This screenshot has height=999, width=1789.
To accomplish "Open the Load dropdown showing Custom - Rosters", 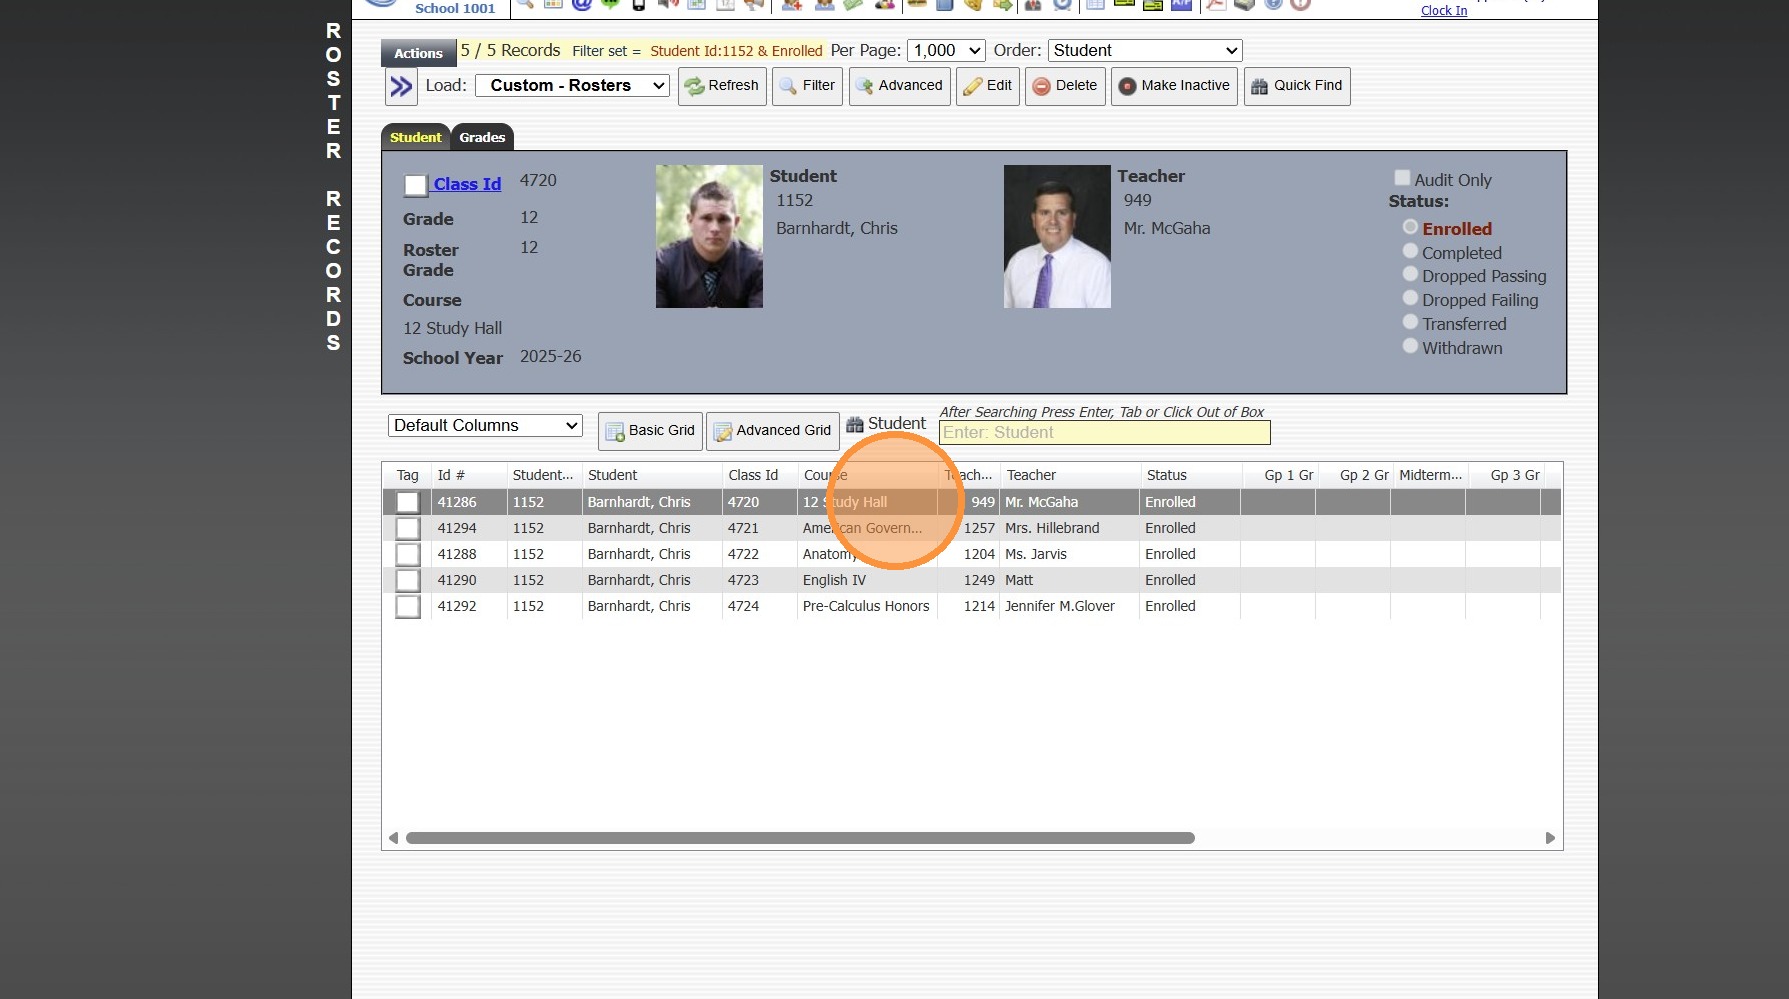I will pos(572,86).
